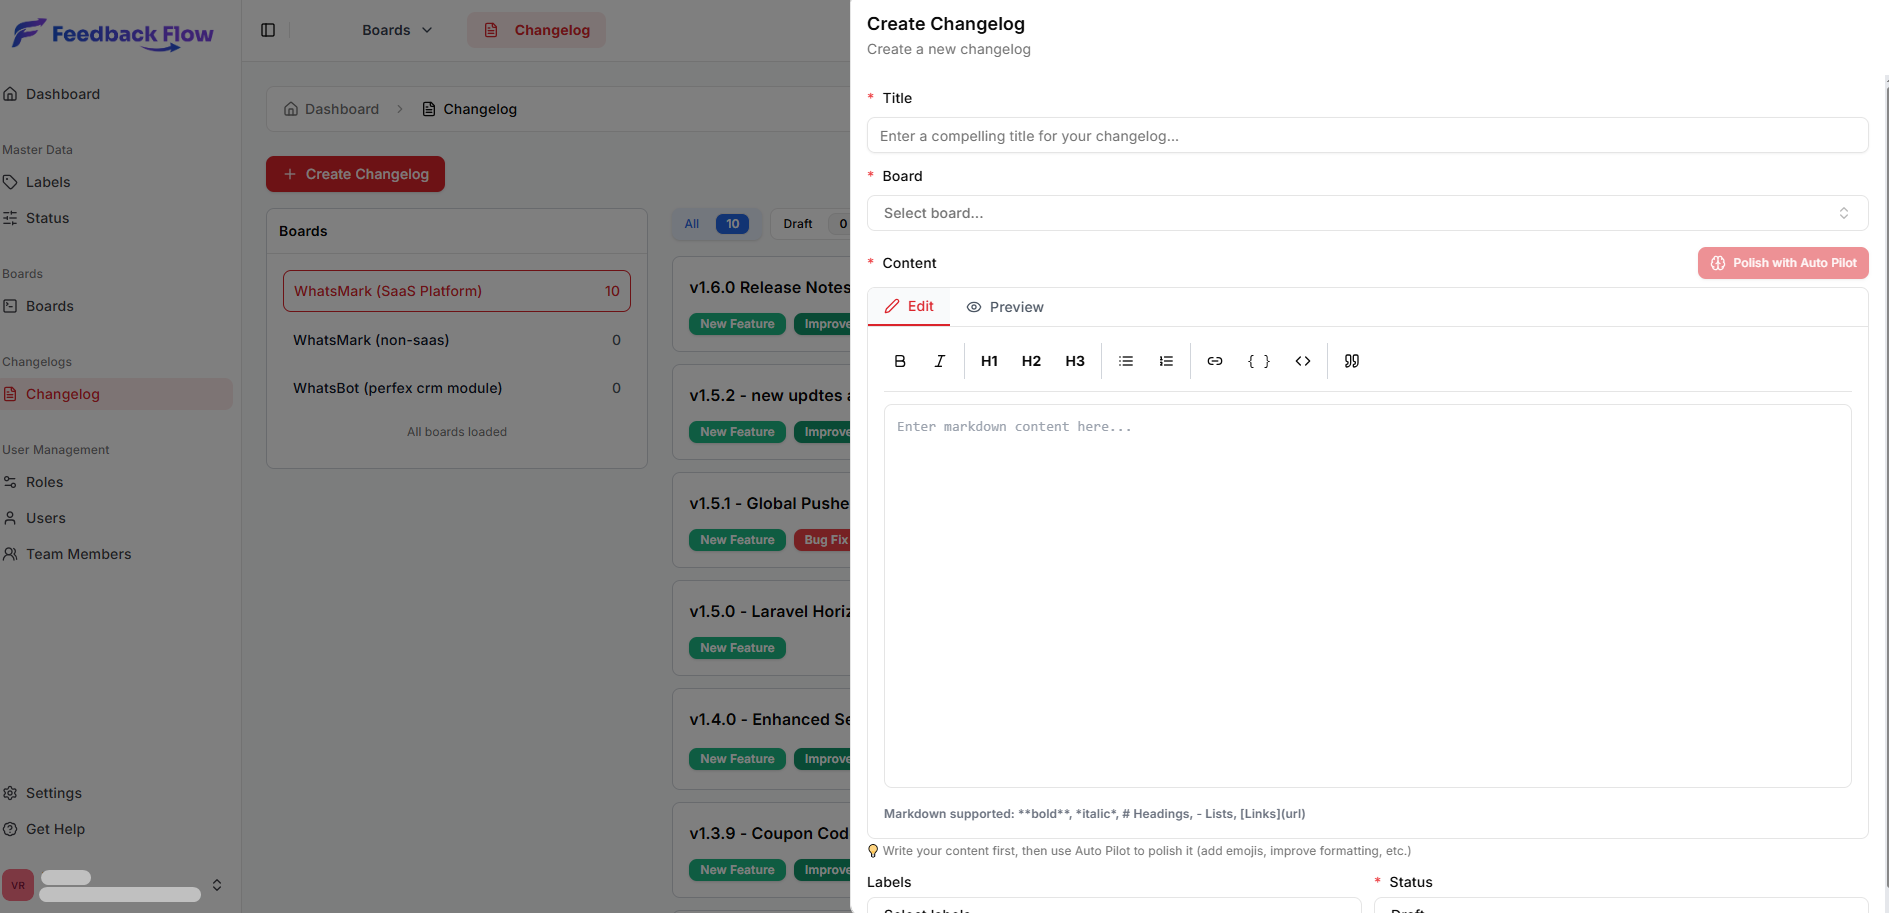The width and height of the screenshot is (1889, 913).
Task: Click Polish with Auto Pilot
Action: (1782, 262)
